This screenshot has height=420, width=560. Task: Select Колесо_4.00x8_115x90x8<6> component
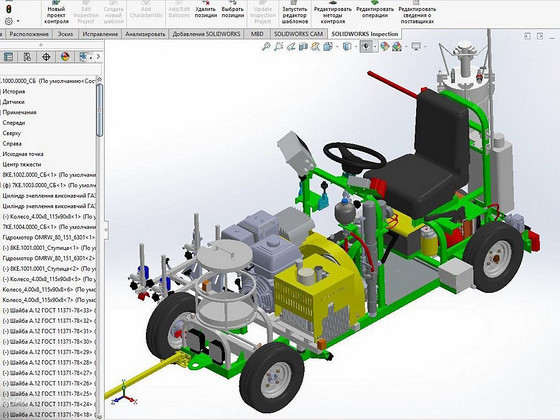pyautogui.click(x=48, y=289)
